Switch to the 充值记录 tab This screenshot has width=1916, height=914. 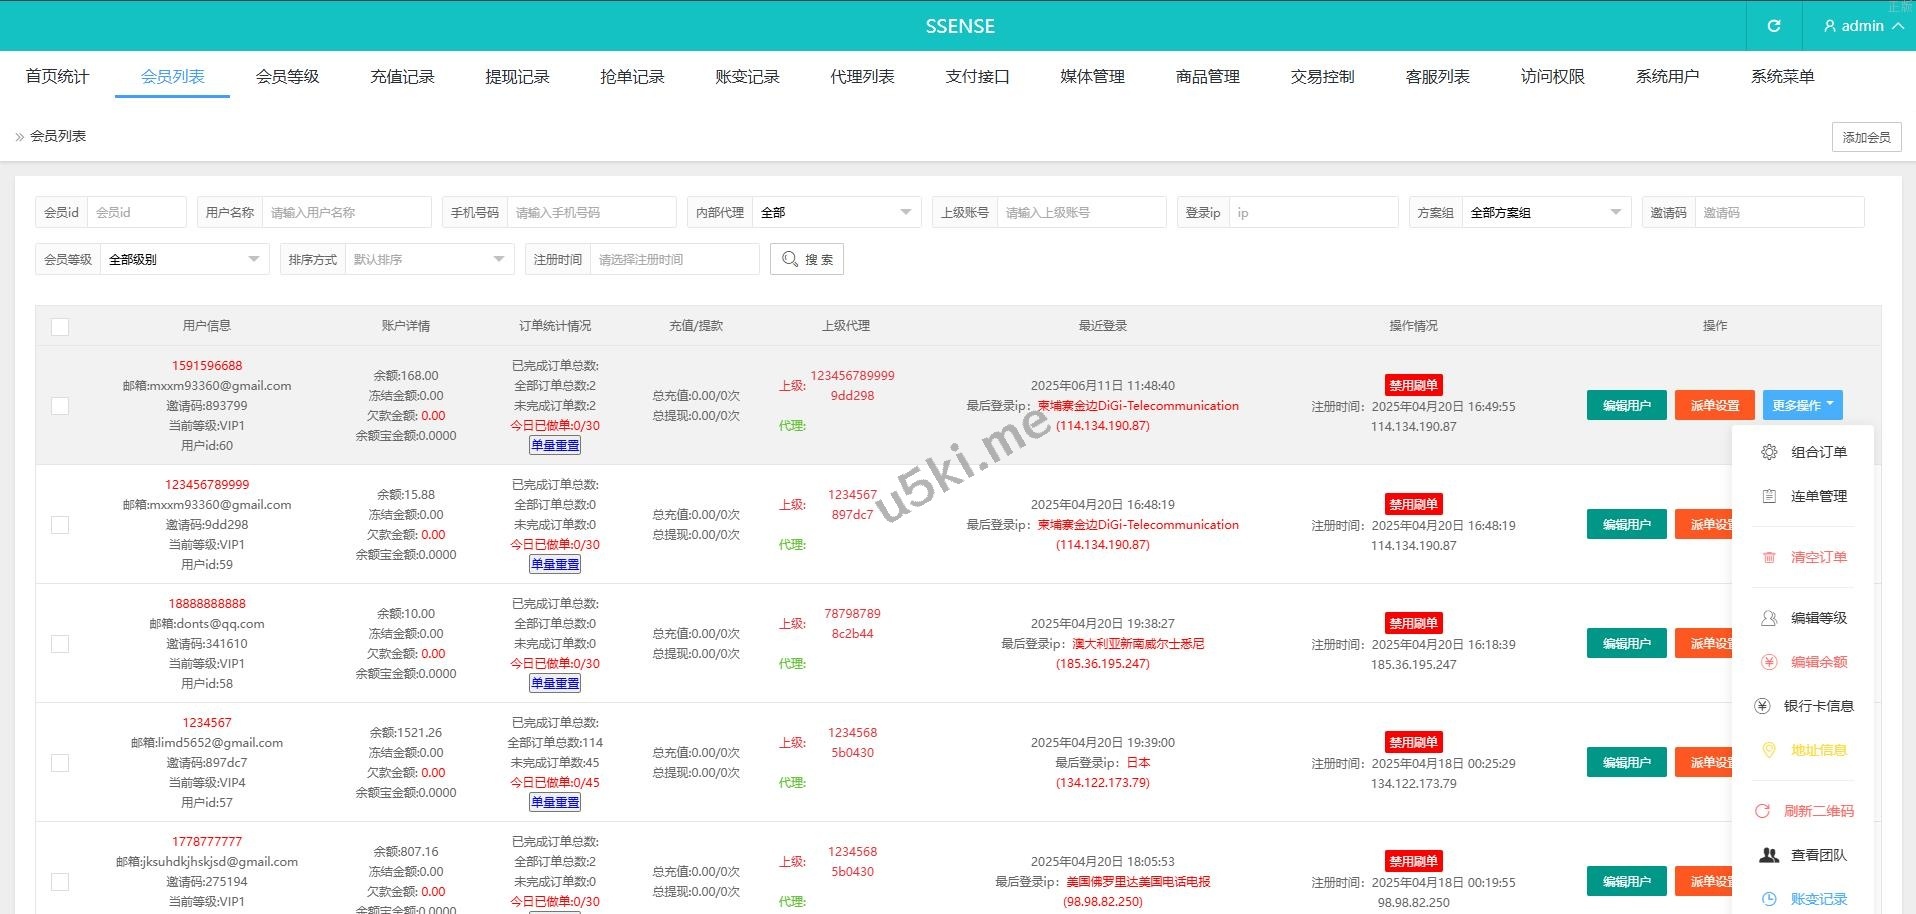(x=402, y=77)
